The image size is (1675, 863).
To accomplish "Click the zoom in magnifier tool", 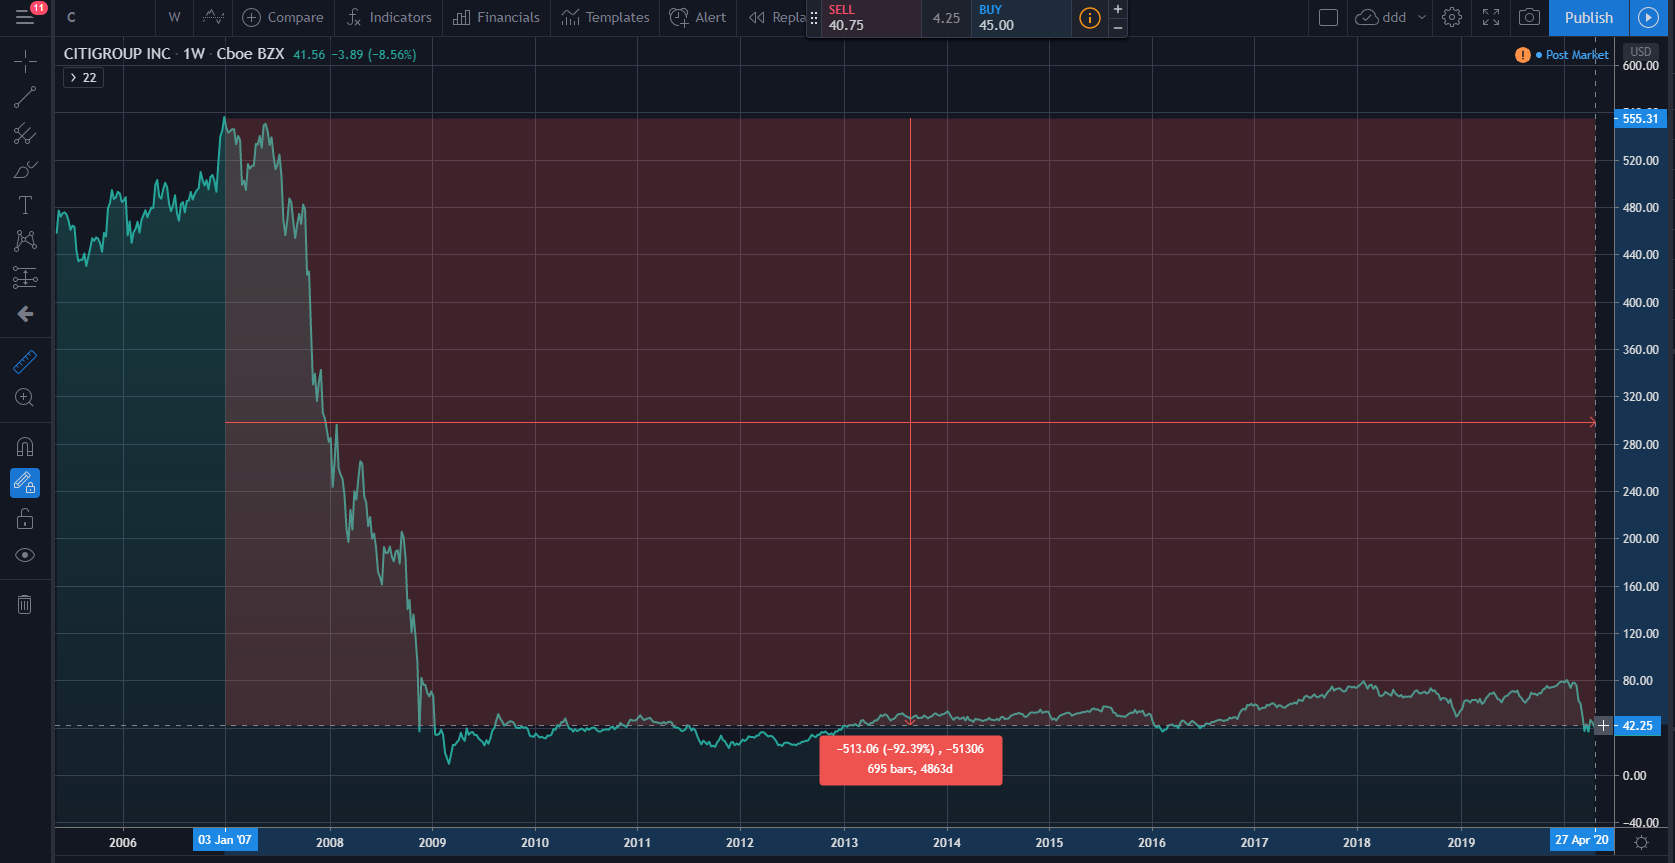I will [25, 398].
